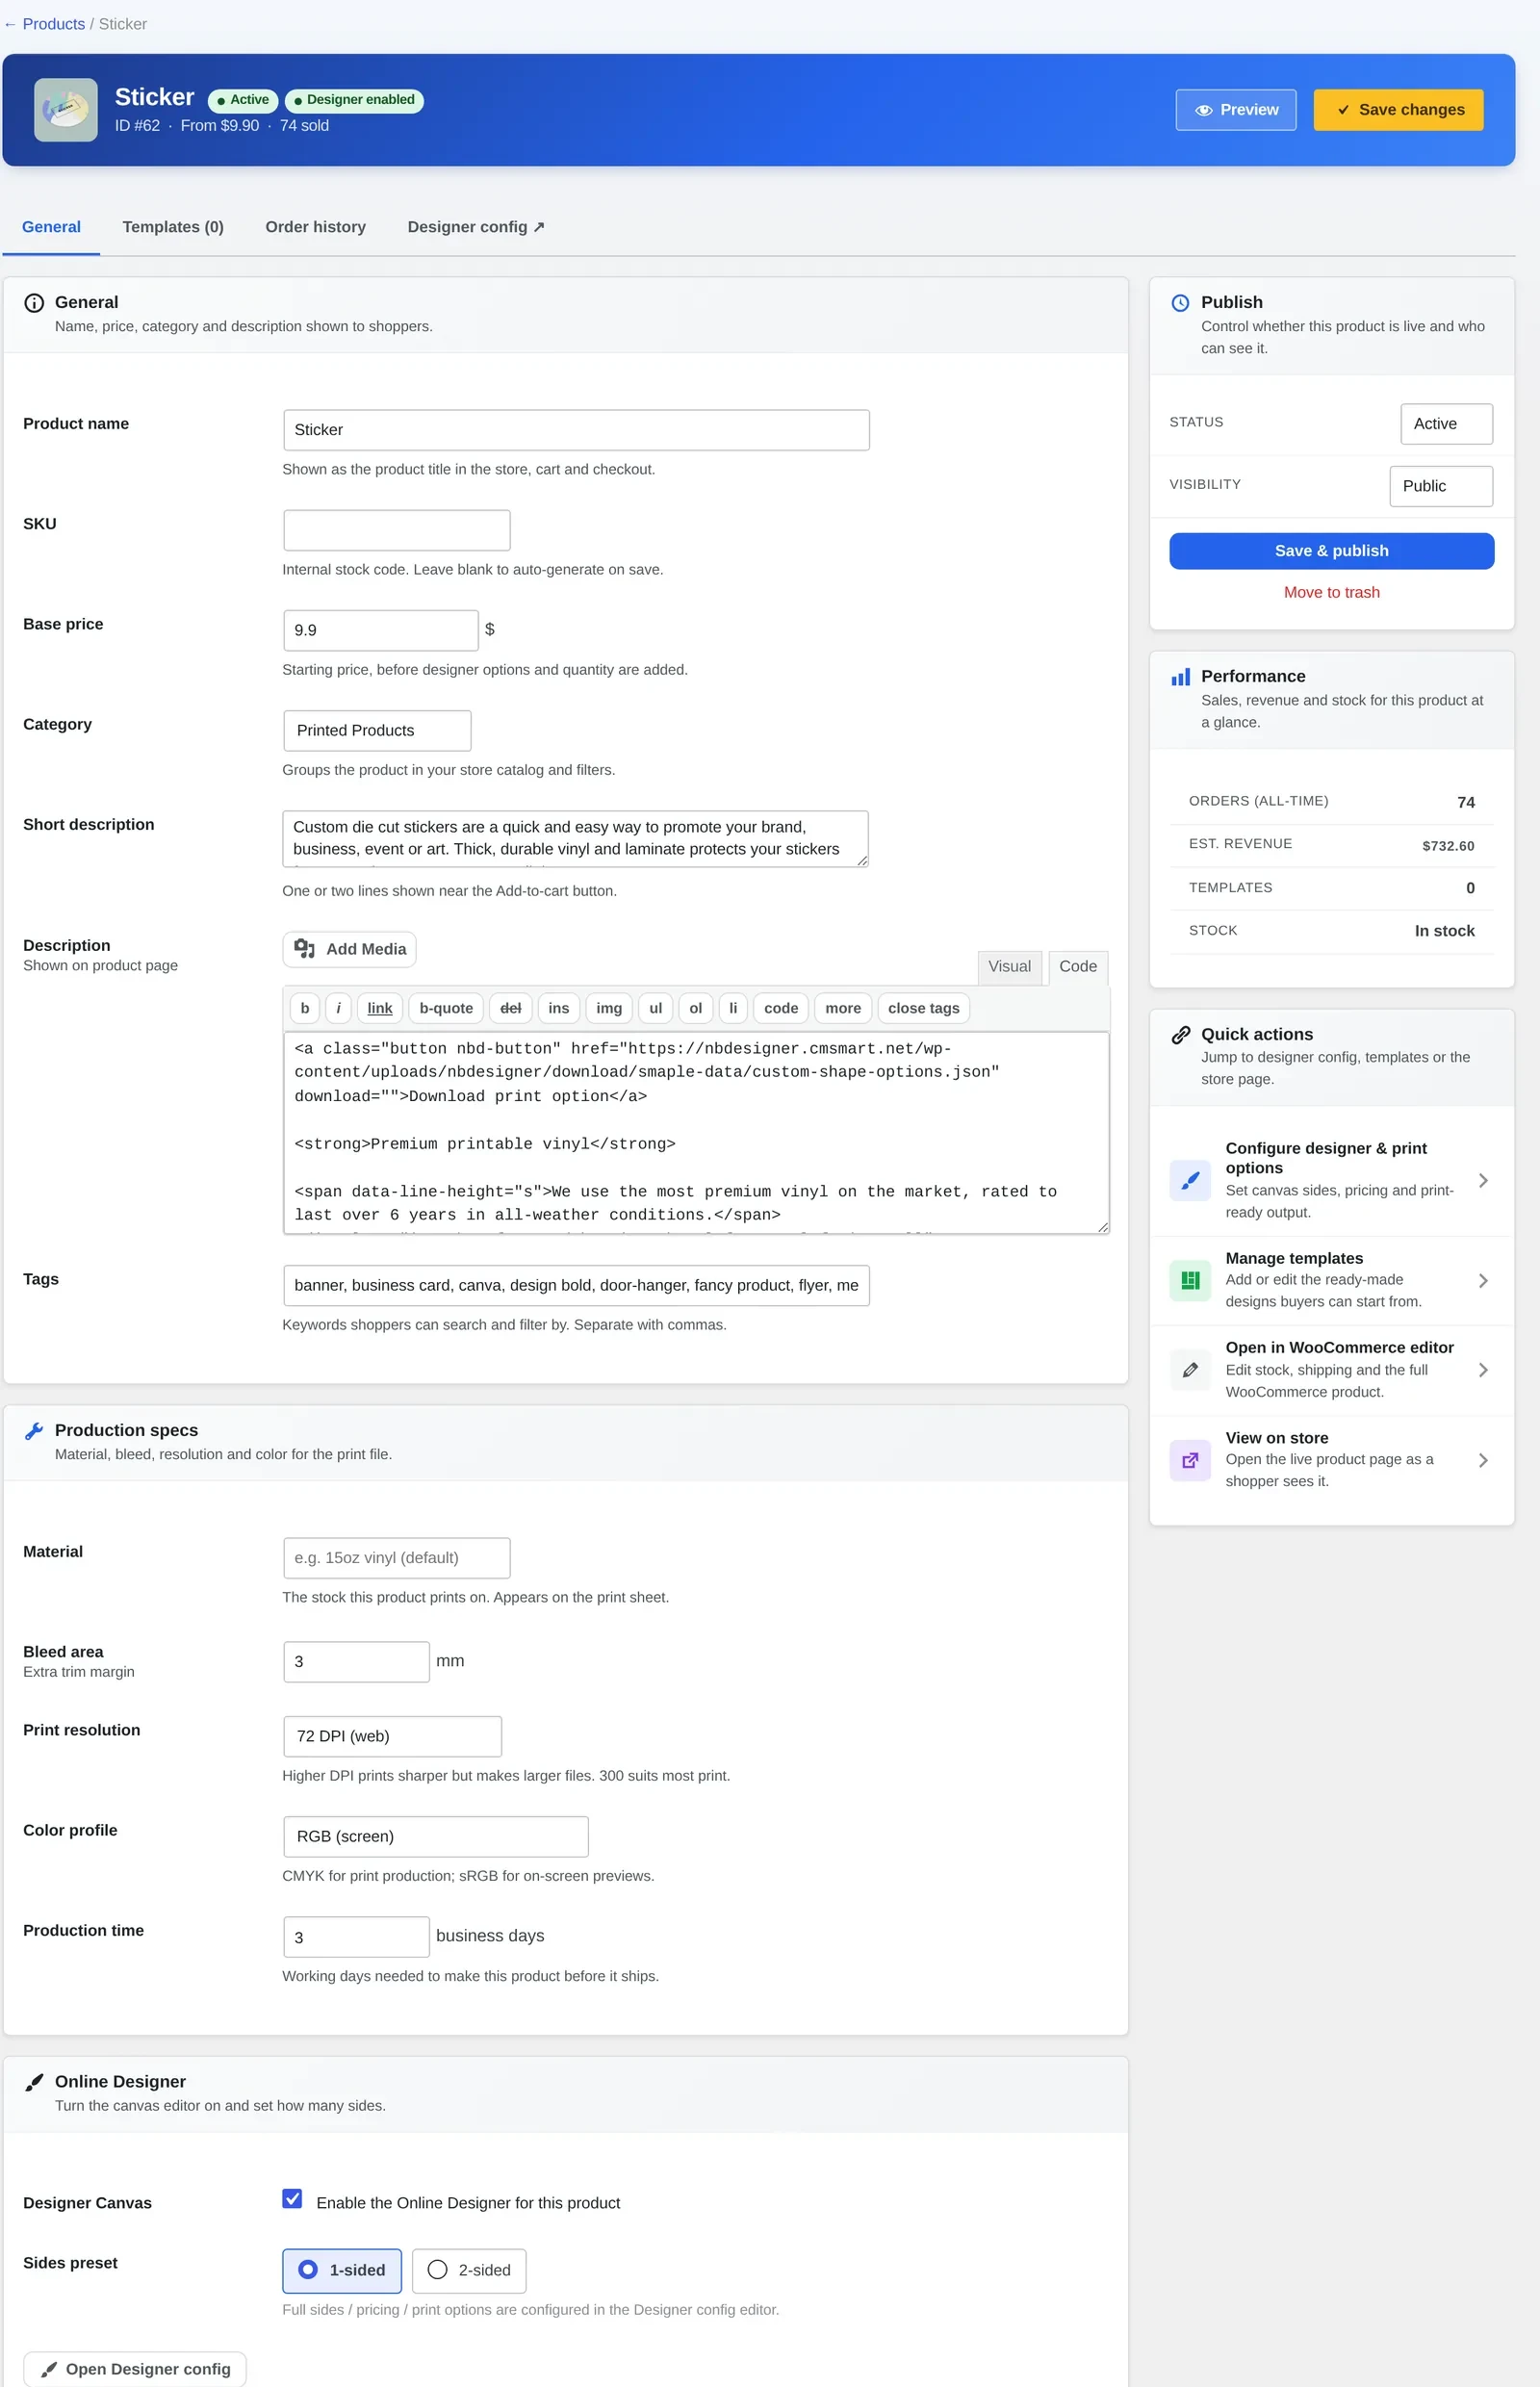This screenshot has height=2387, width=1540.
Task: Click the Configure designer brush icon
Action: [x=1190, y=1181]
